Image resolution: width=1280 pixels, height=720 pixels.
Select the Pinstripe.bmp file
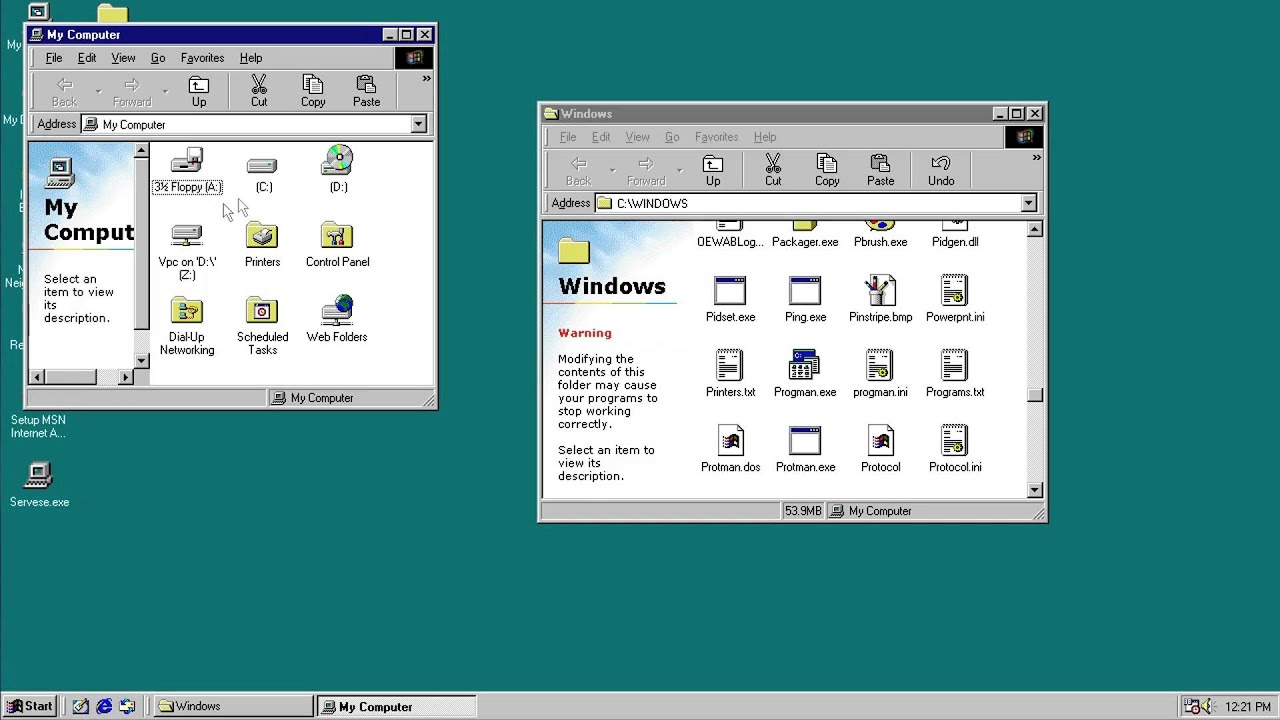(x=880, y=300)
